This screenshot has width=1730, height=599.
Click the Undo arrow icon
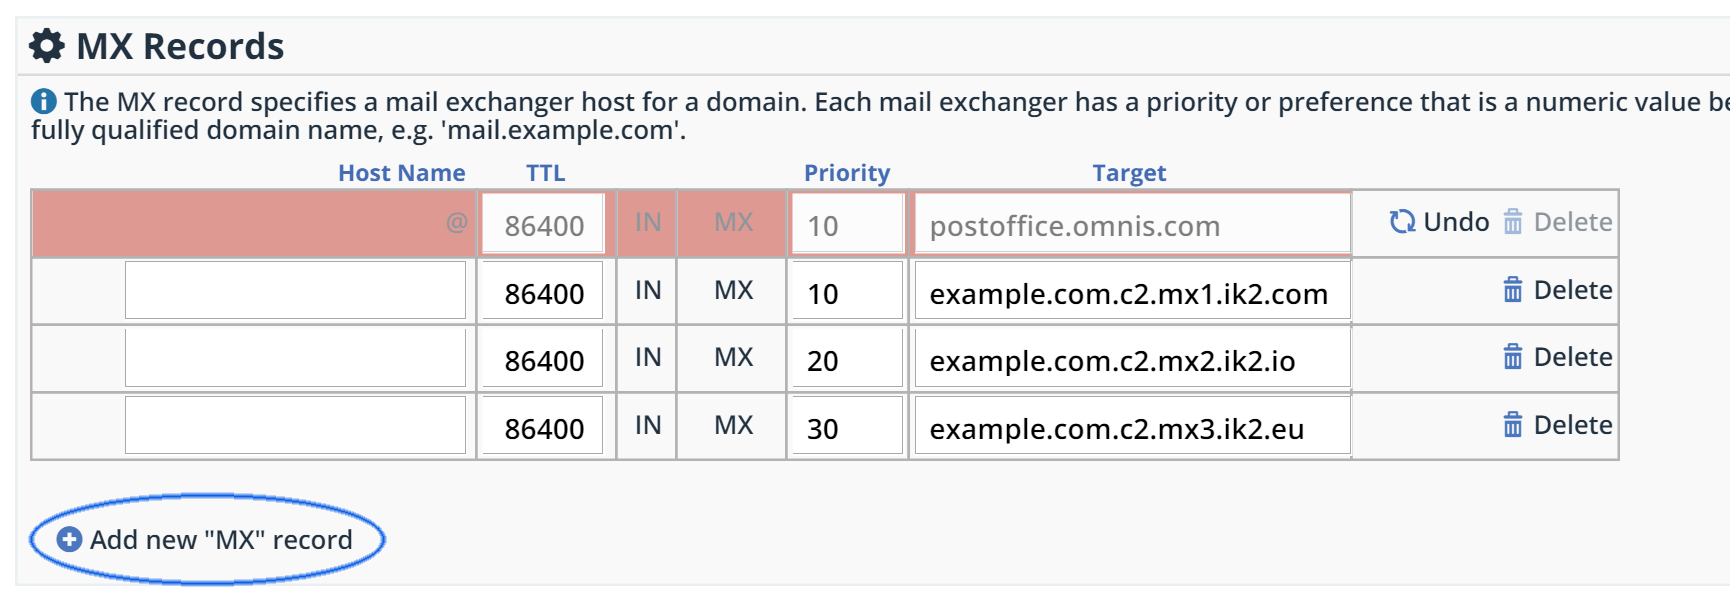[1402, 221]
